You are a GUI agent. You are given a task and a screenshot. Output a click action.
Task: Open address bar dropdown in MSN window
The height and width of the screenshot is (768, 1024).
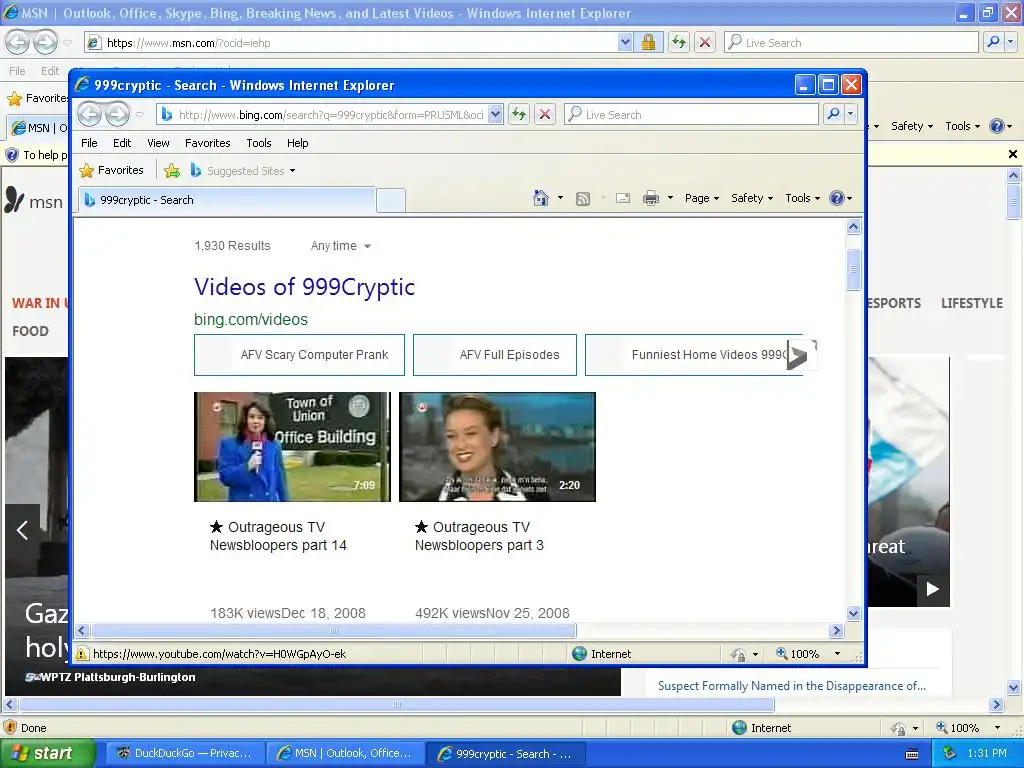(625, 42)
